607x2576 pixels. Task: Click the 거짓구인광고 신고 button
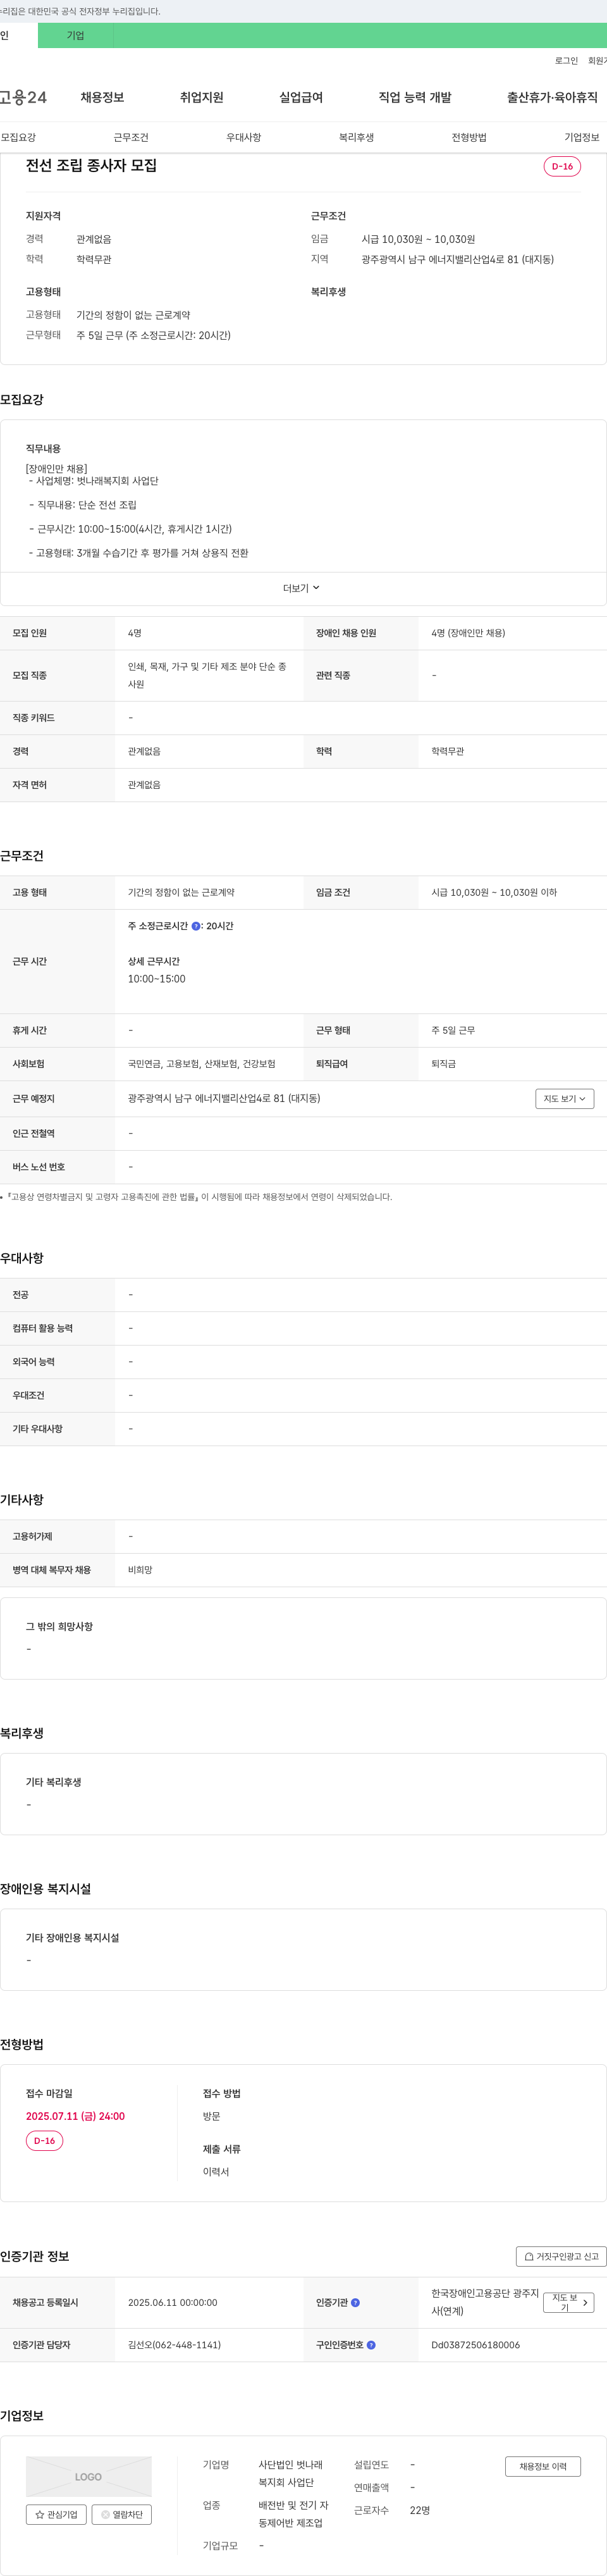coord(561,2256)
